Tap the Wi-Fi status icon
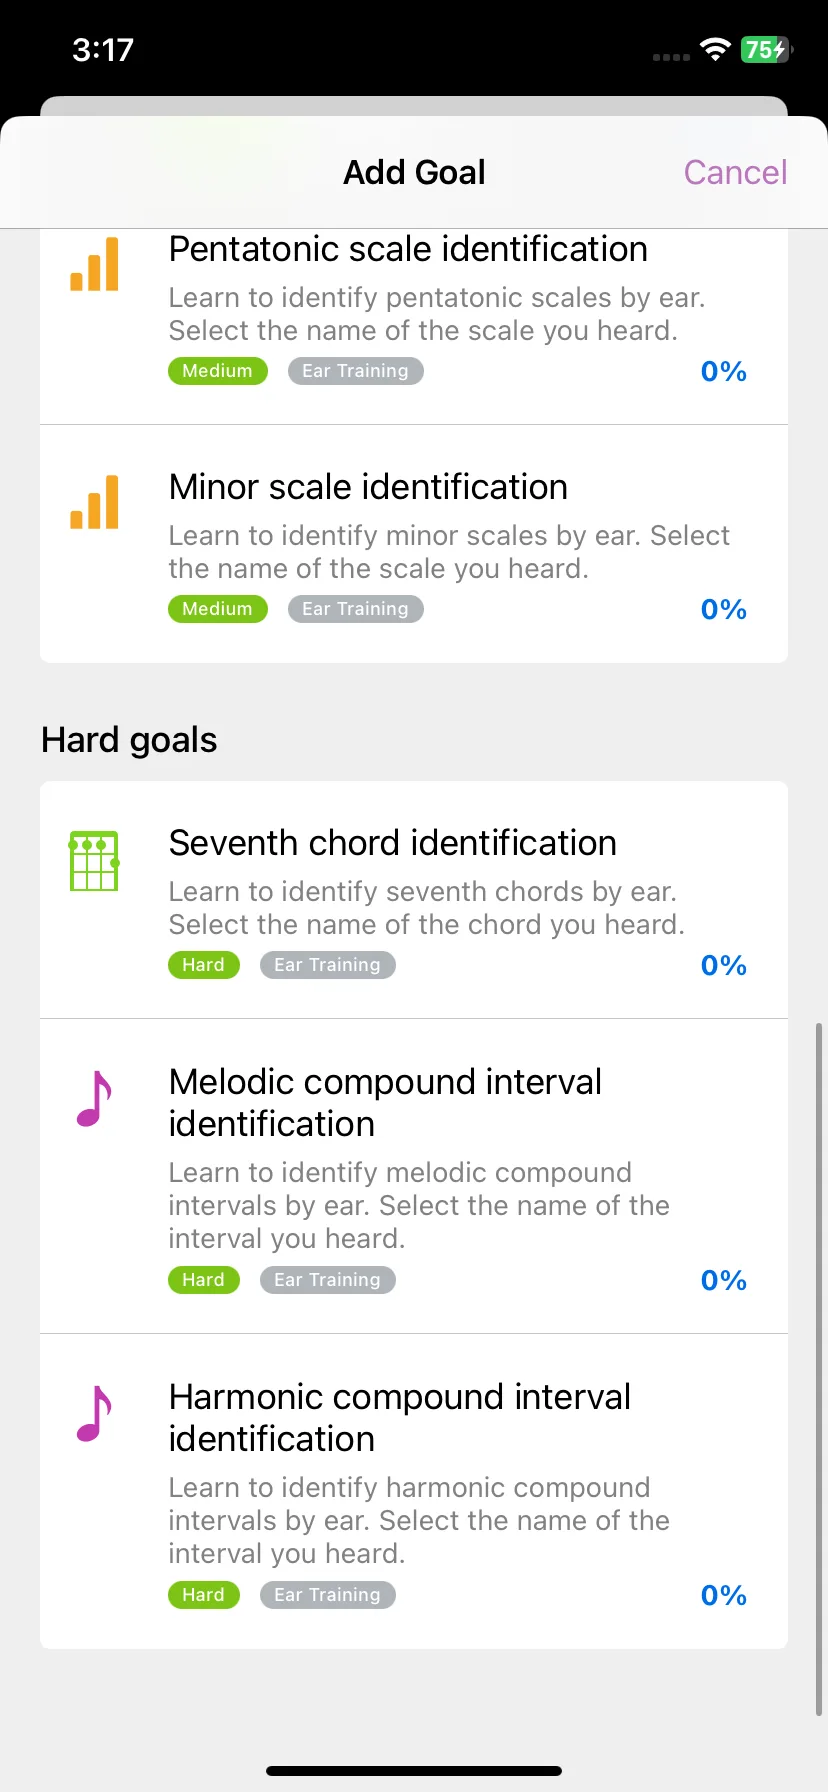Image resolution: width=828 pixels, height=1792 pixels. [x=715, y=50]
